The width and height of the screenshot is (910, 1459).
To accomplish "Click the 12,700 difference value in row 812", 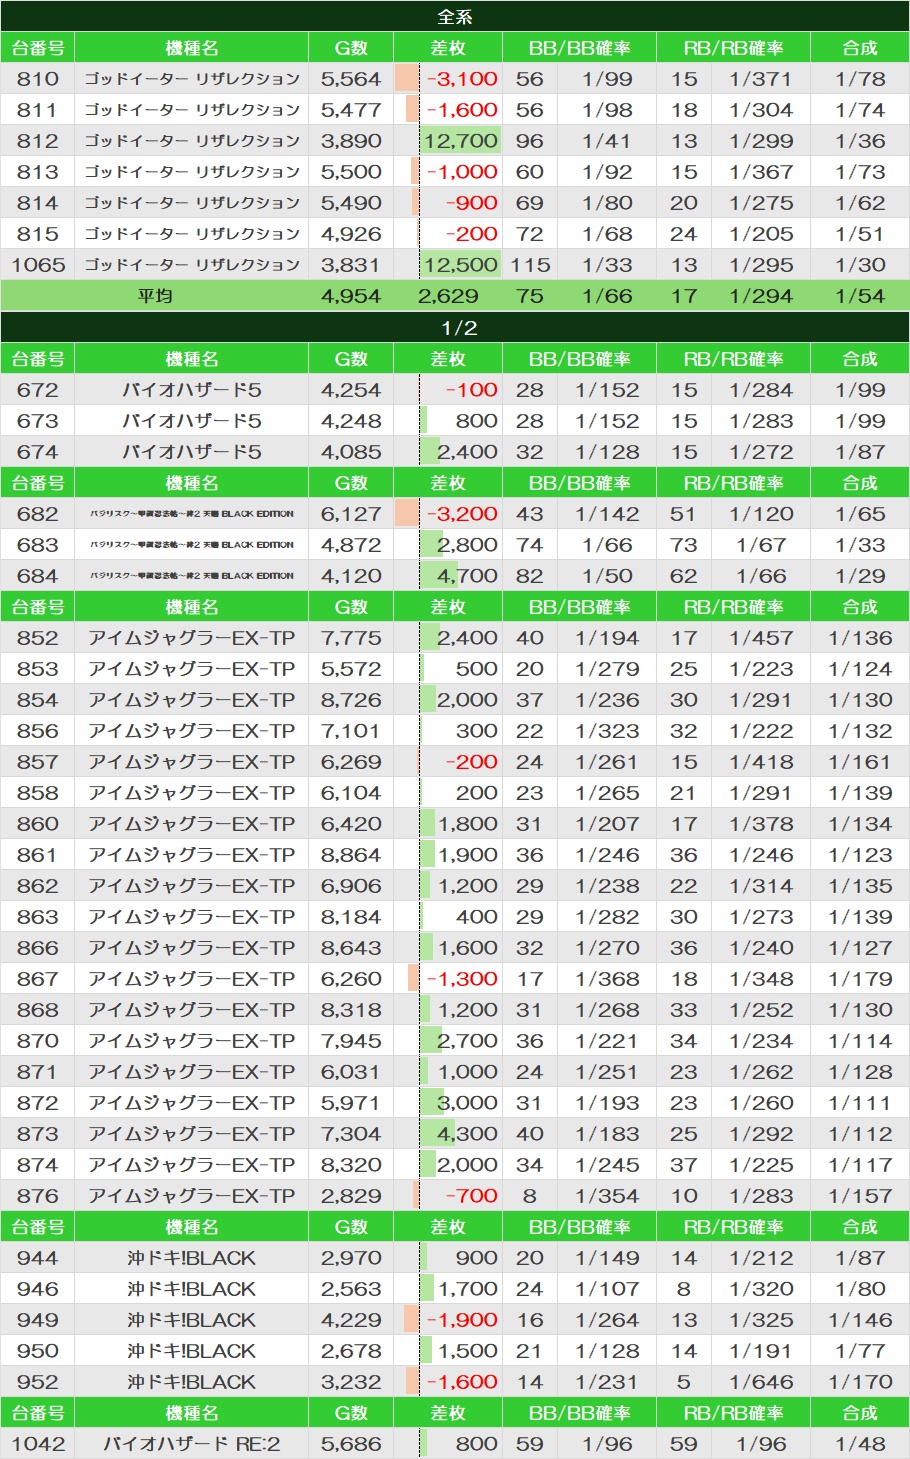I will 460,141.
